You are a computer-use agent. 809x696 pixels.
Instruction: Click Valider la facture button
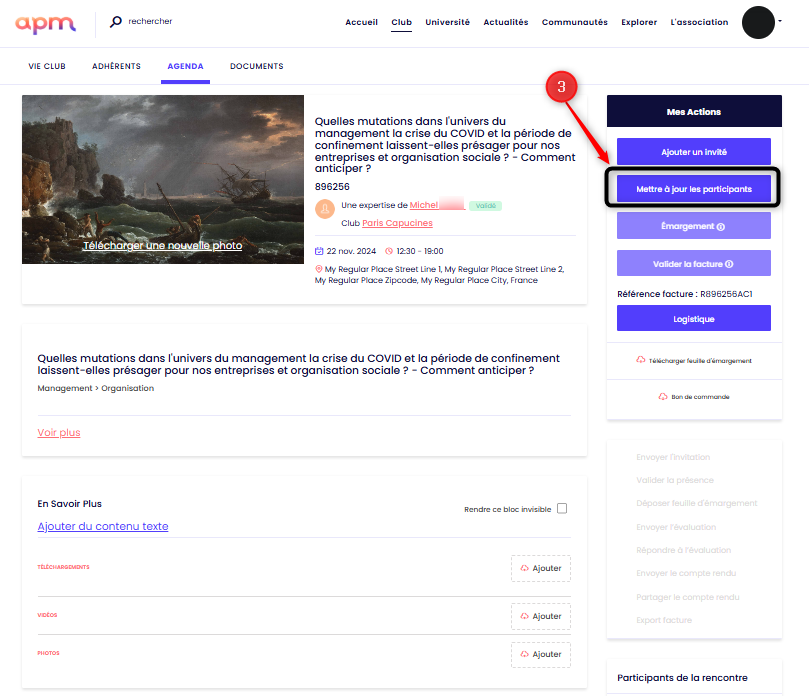(693, 264)
